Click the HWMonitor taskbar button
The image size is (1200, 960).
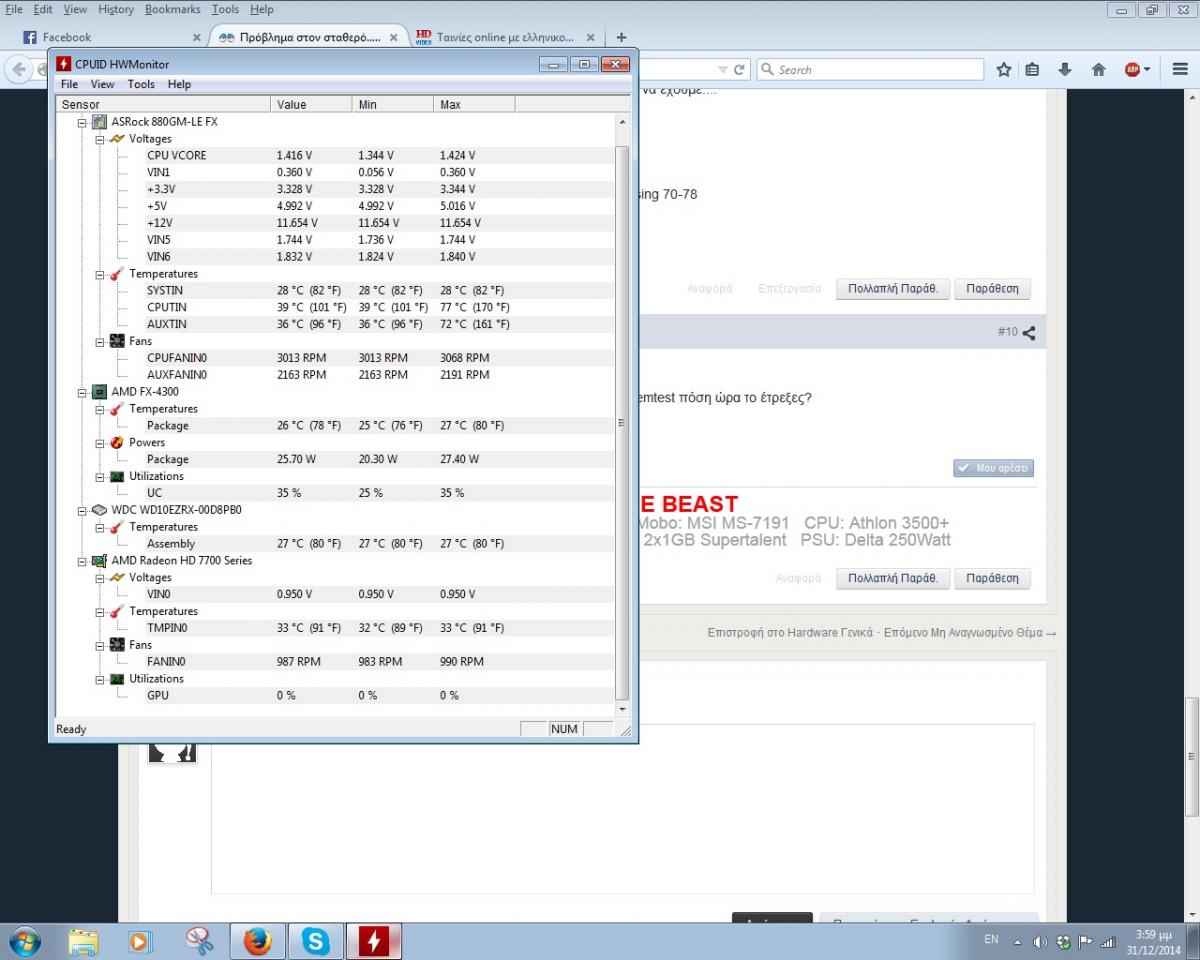click(374, 941)
